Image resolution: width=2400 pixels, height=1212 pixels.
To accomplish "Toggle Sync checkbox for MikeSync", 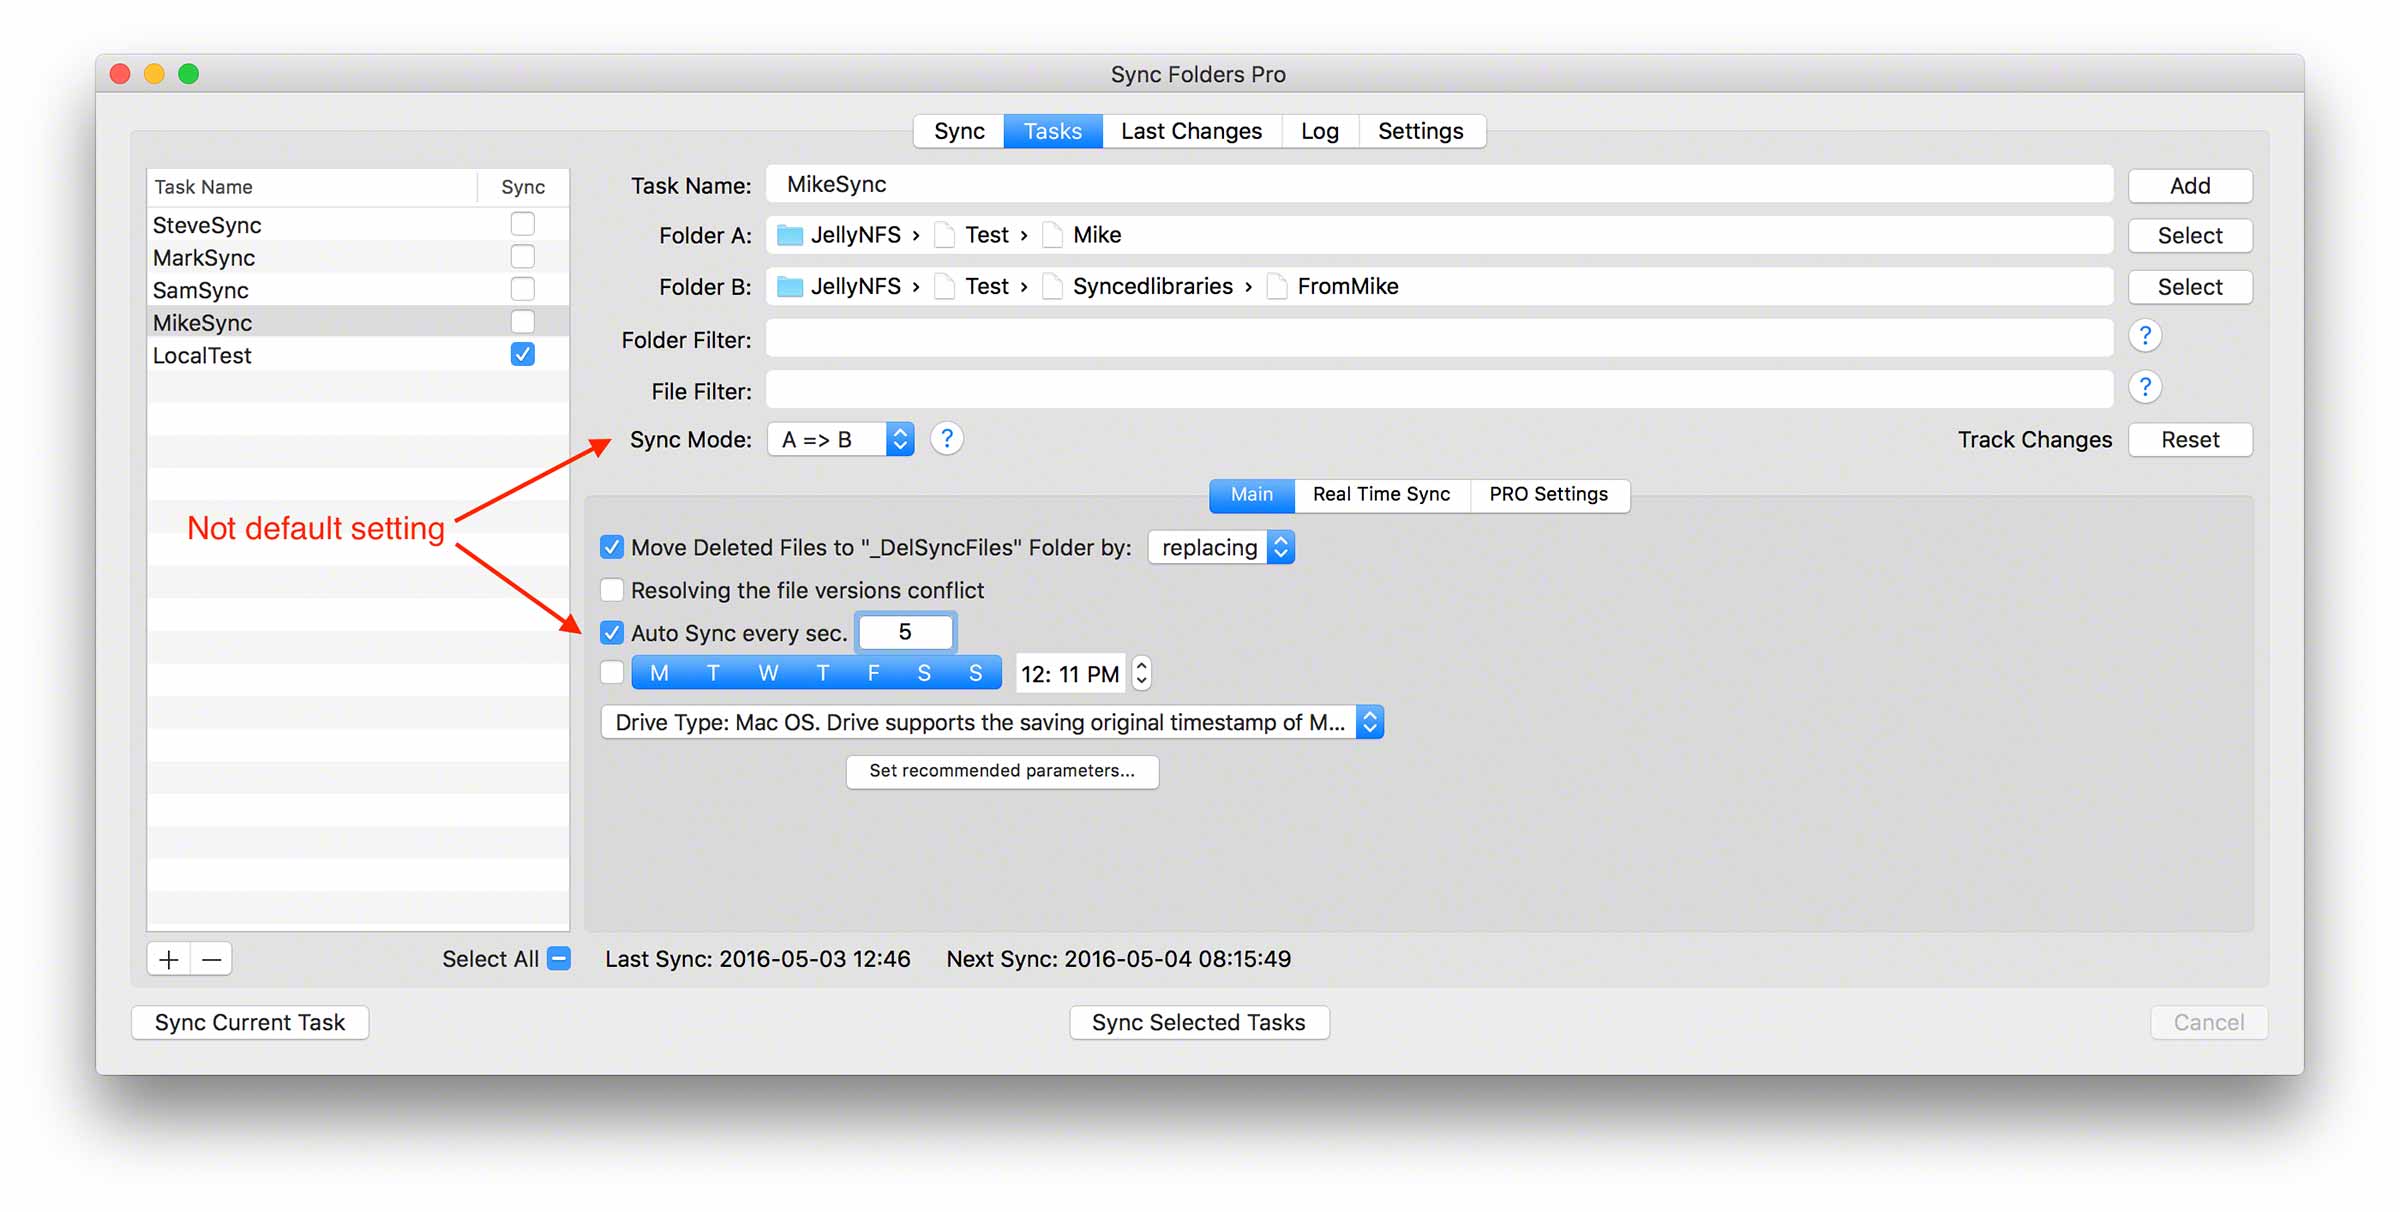I will pyautogui.click(x=522, y=322).
